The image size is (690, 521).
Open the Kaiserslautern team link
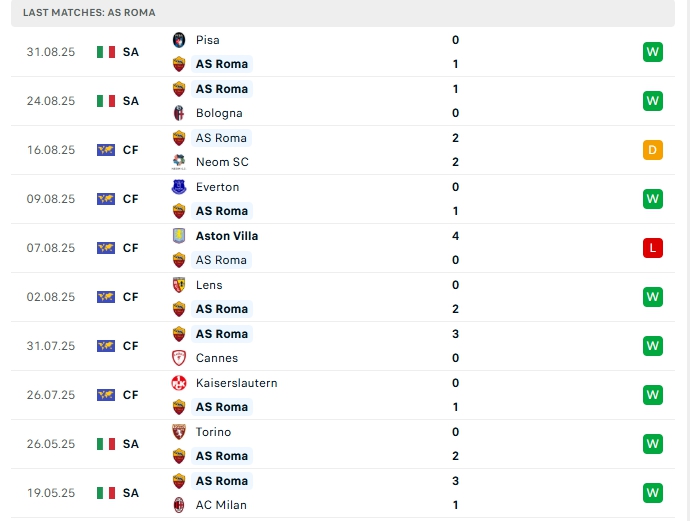pos(237,383)
